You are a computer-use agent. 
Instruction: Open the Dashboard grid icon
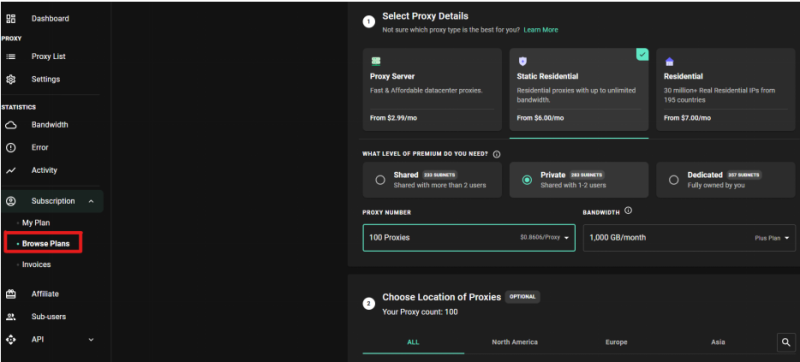coord(11,18)
